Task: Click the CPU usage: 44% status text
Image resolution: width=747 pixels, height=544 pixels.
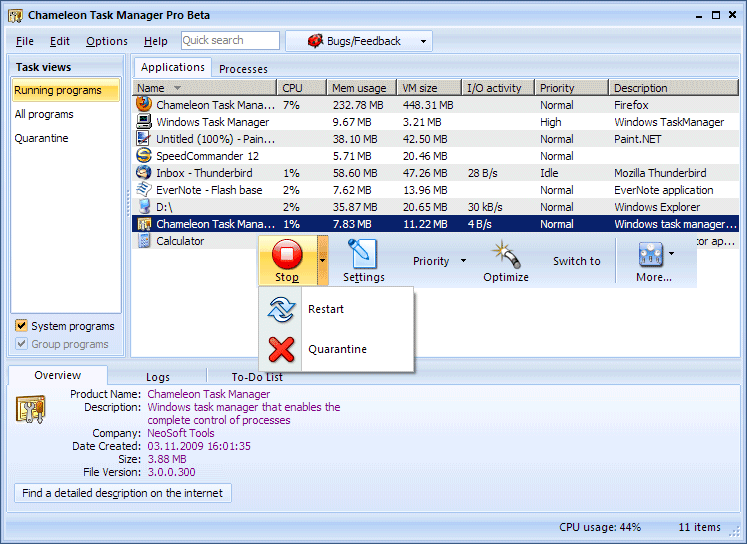Action: pos(600,527)
